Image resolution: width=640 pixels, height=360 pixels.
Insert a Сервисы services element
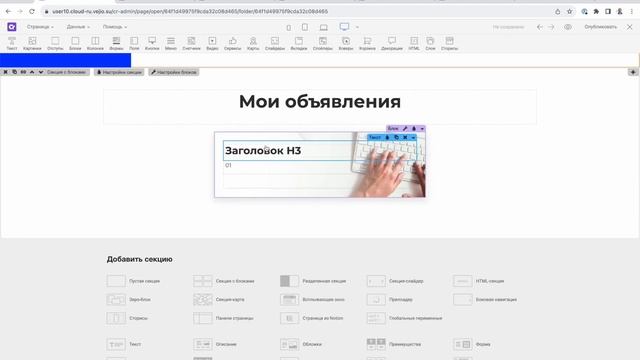point(233,43)
